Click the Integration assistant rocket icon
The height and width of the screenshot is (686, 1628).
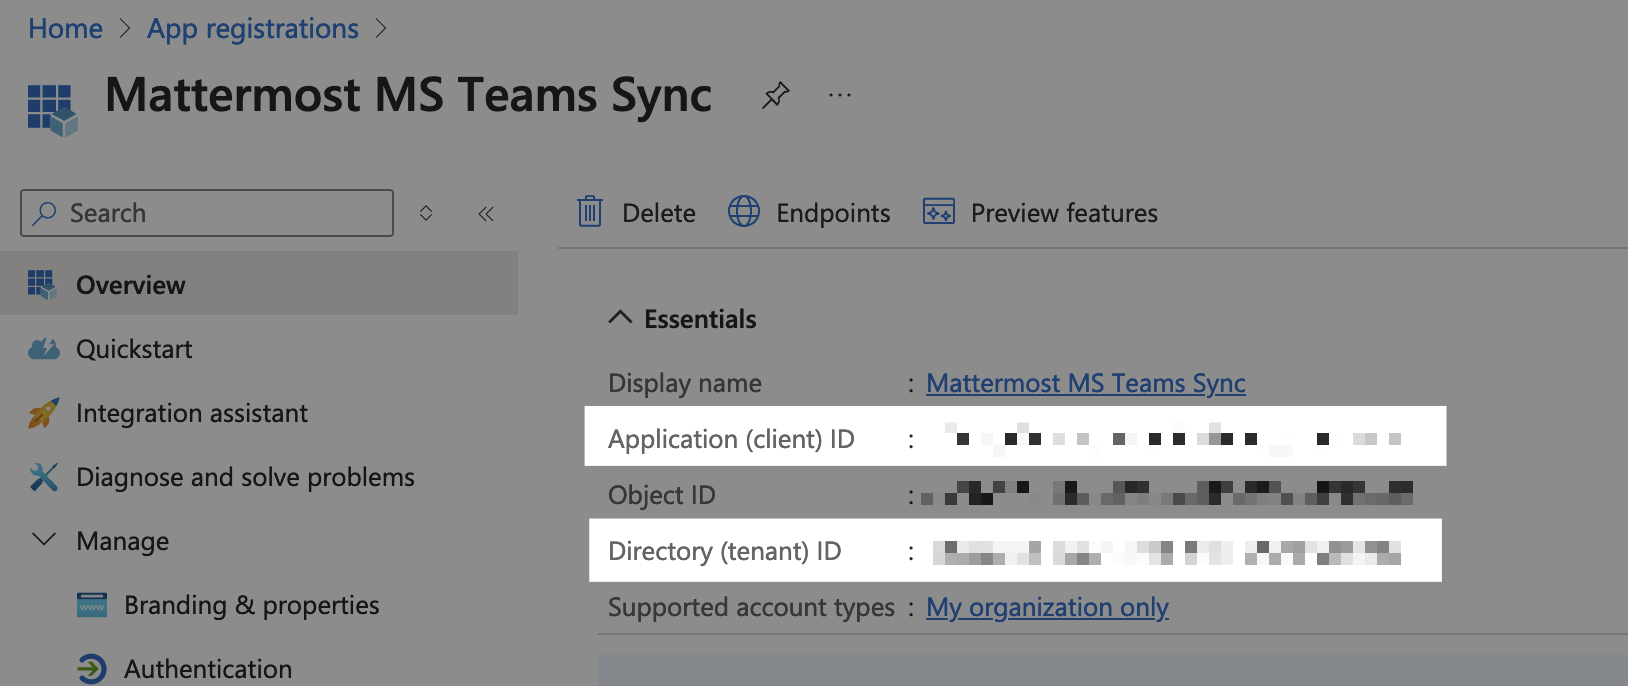pyautogui.click(x=44, y=413)
